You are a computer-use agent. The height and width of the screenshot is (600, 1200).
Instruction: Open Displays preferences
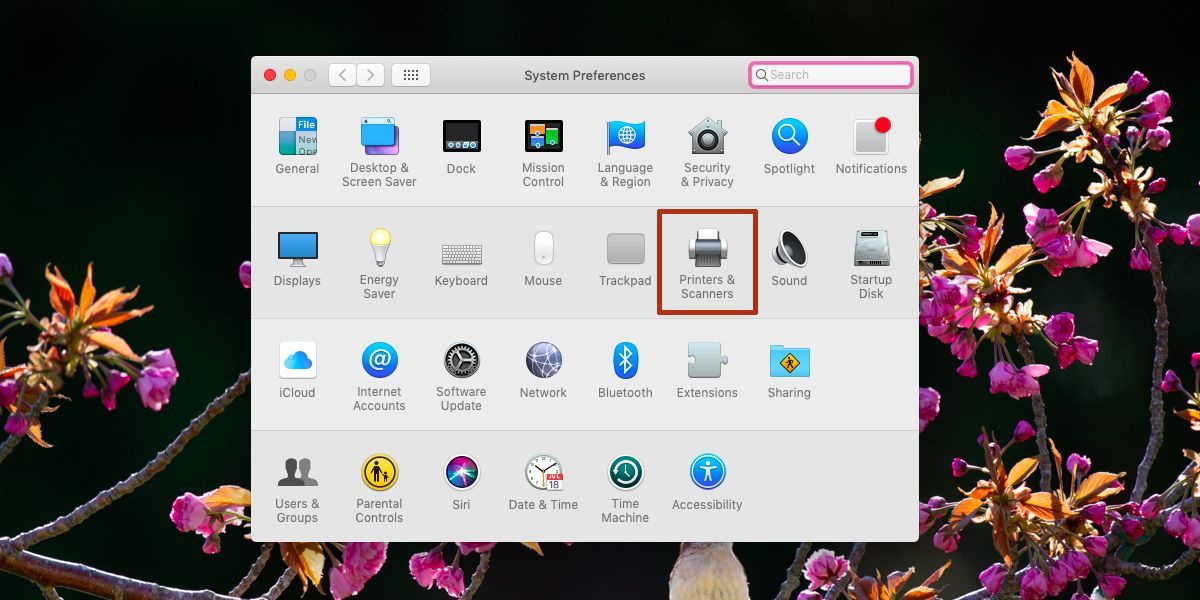297,258
